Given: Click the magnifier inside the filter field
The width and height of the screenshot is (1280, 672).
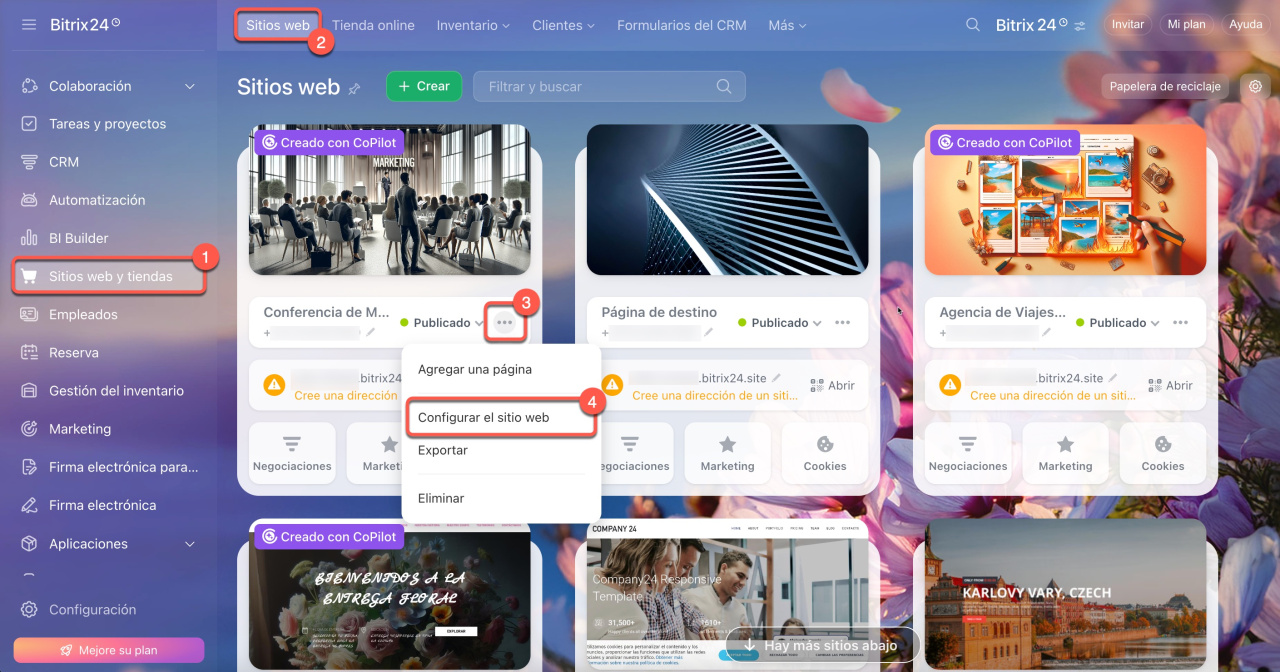Looking at the screenshot, I should (724, 87).
